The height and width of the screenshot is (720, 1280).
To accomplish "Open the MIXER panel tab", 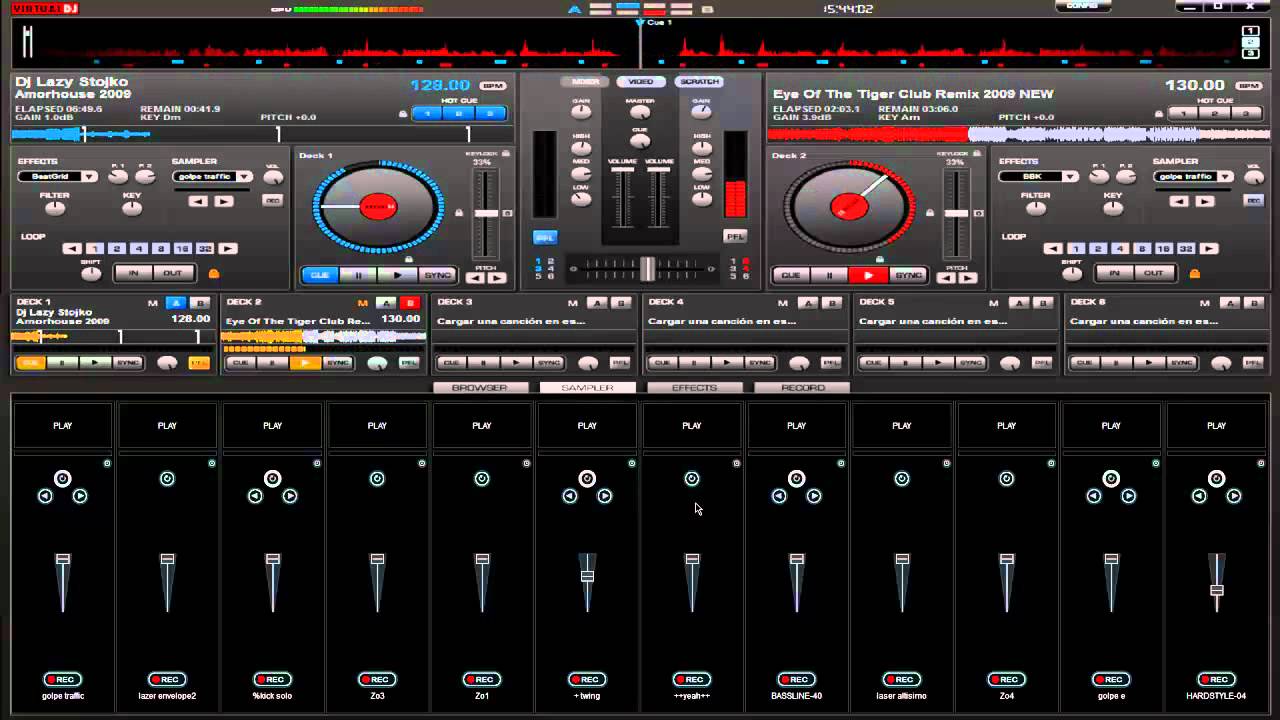I will coord(584,82).
